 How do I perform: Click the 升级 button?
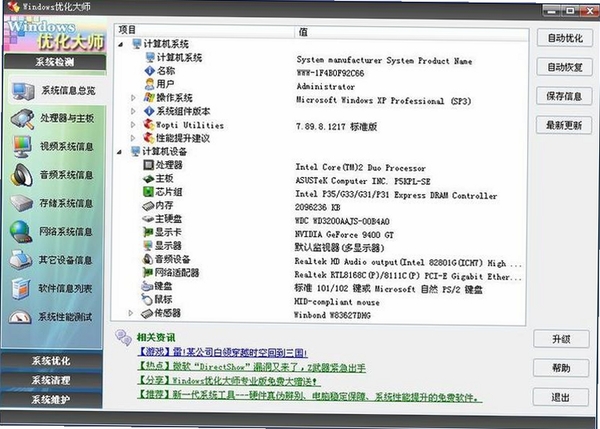tap(561, 339)
